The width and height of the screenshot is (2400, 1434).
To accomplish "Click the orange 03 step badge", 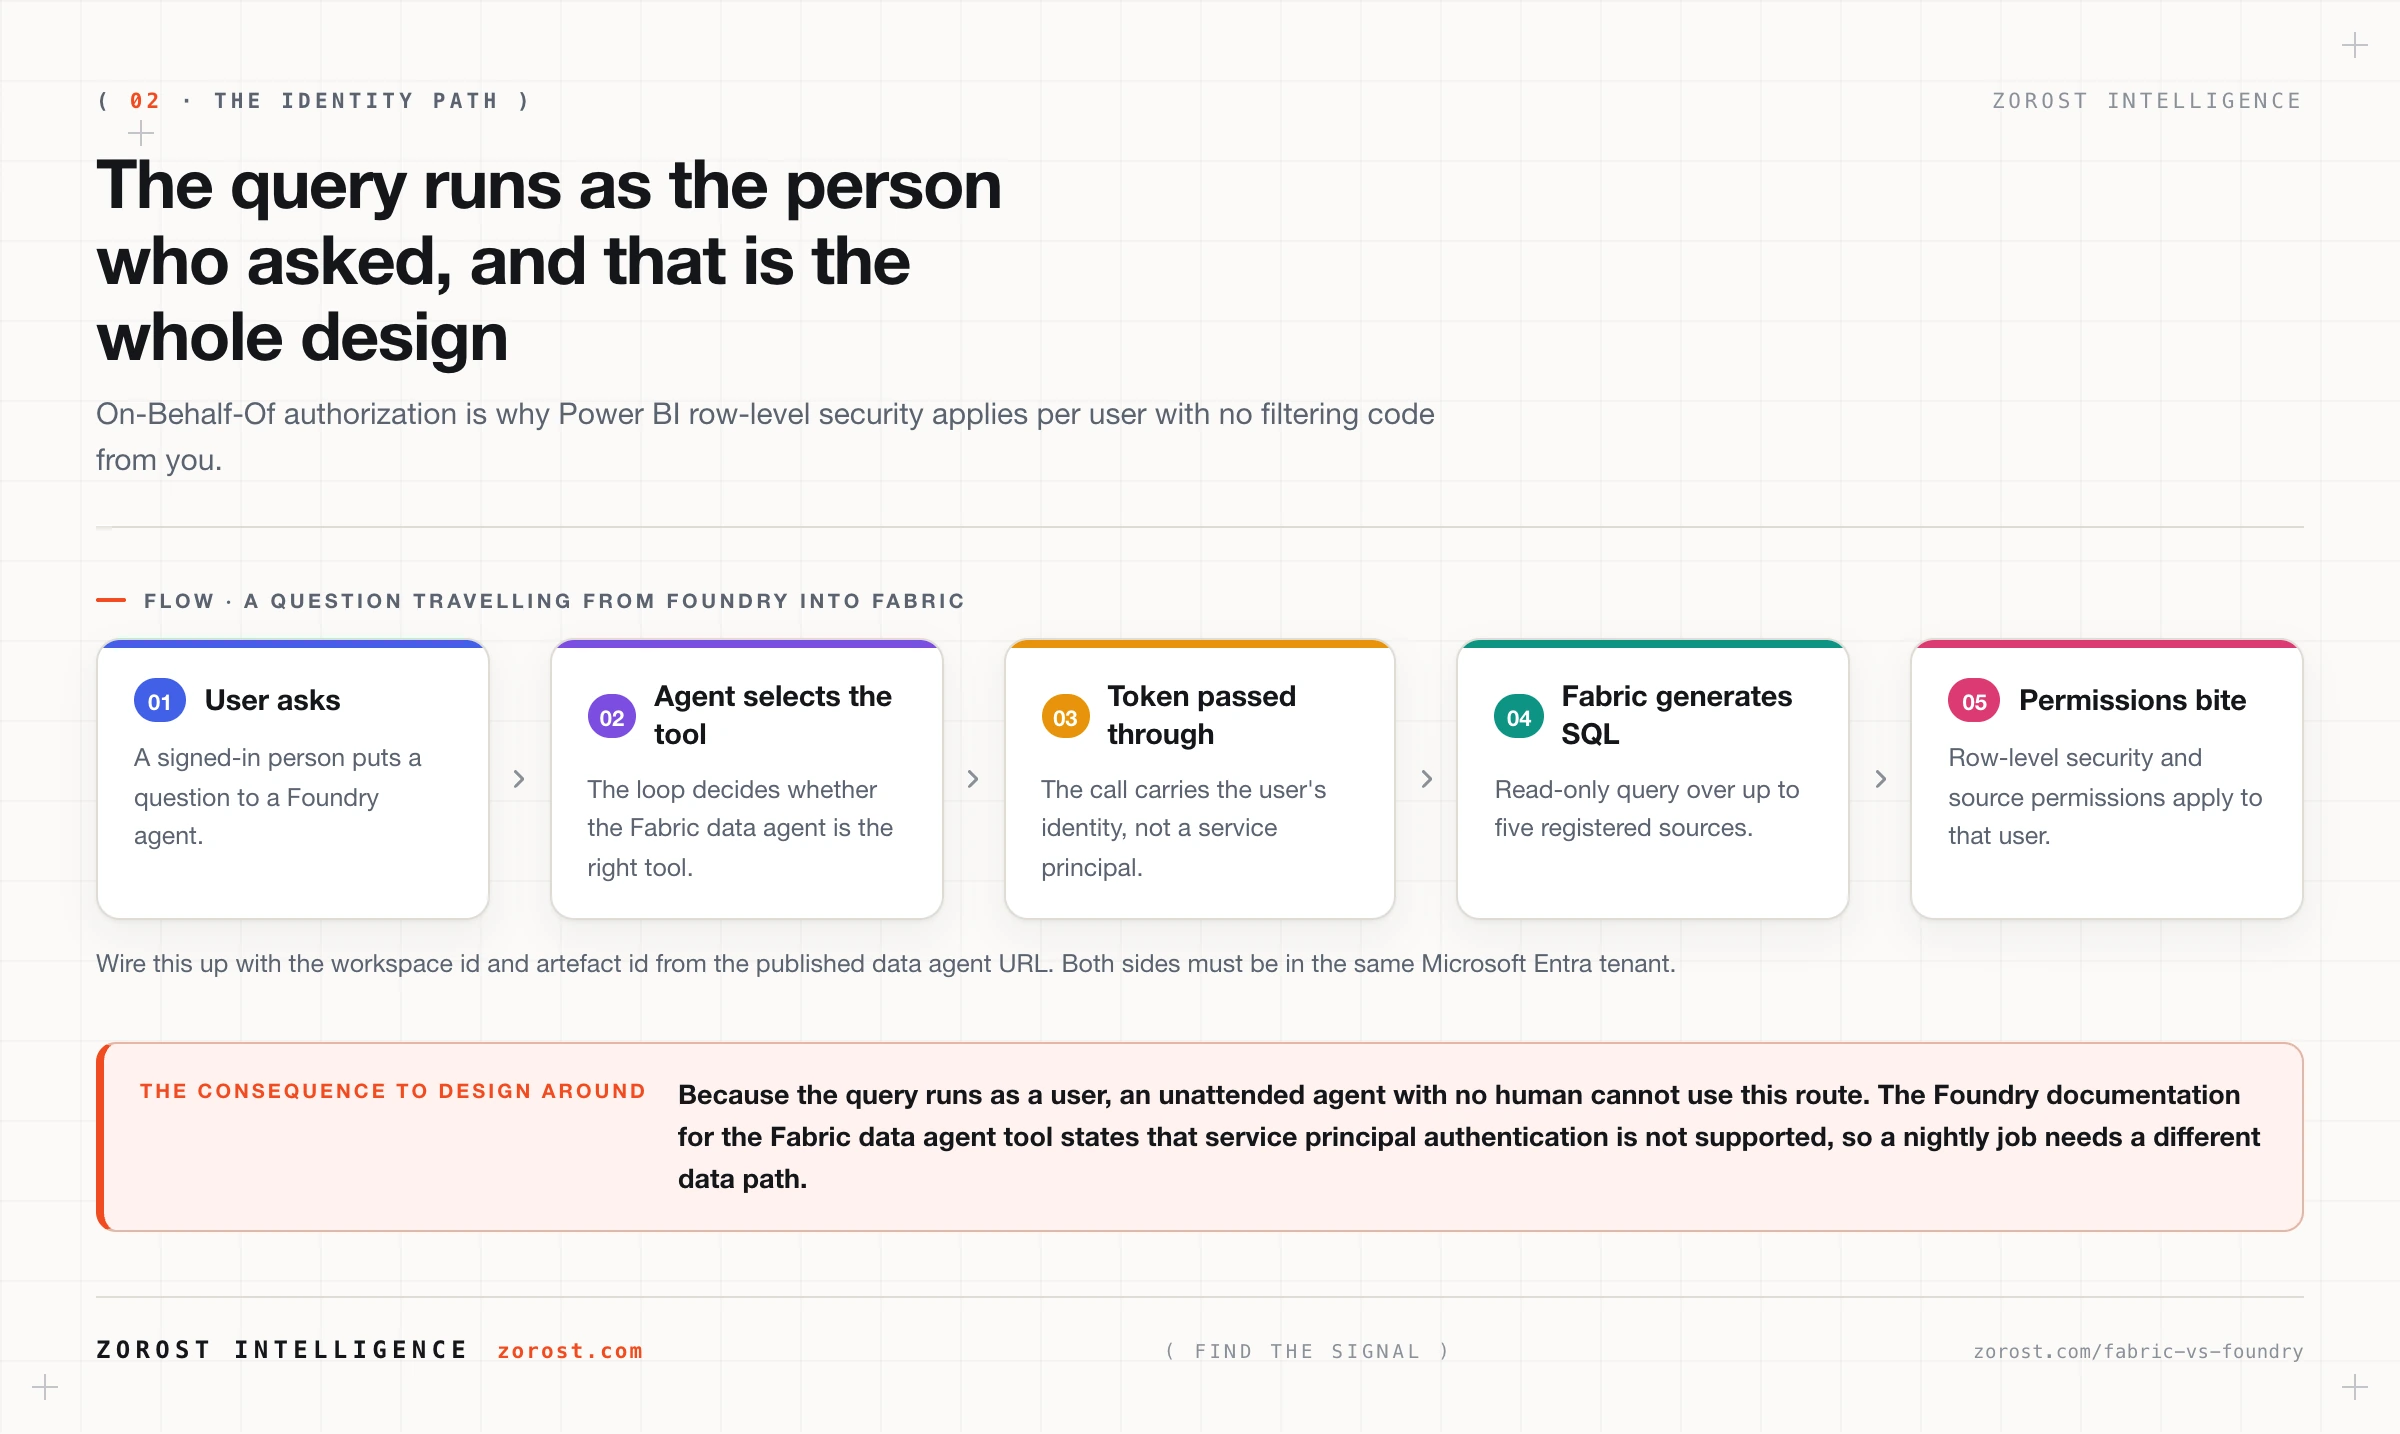I will point(1065,717).
